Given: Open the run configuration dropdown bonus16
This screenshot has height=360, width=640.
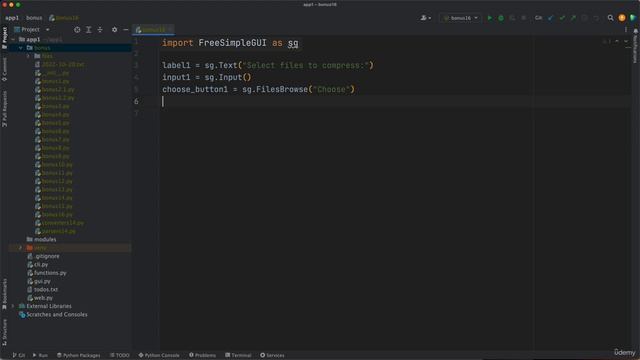Looking at the screenshot, I should 460,18.
